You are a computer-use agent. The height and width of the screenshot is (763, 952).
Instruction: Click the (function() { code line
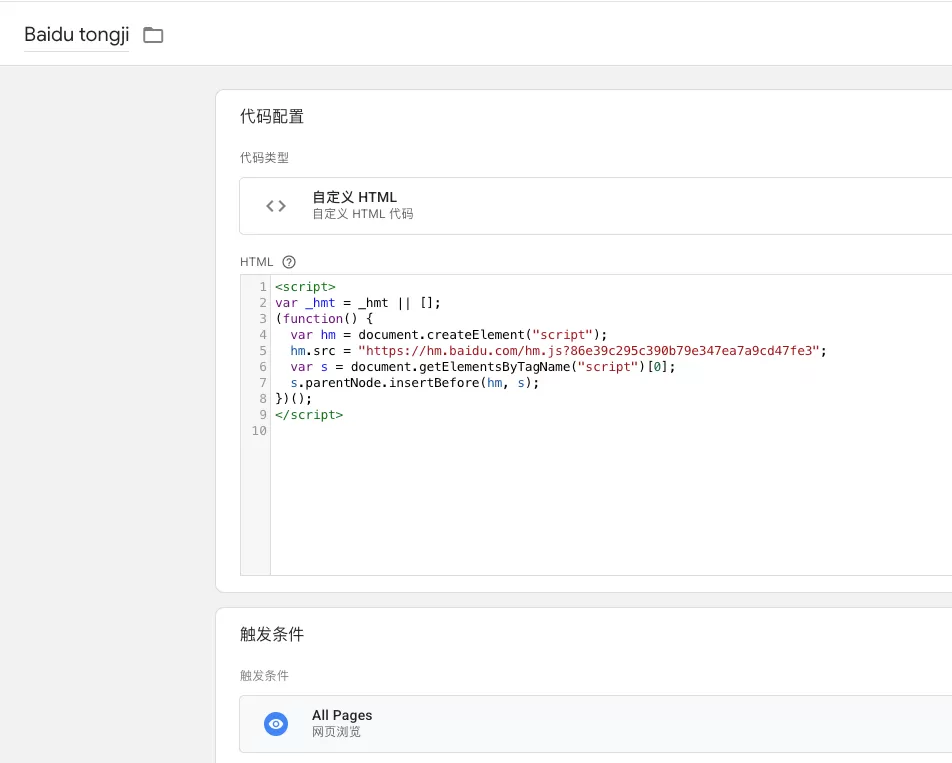(324, 319)
